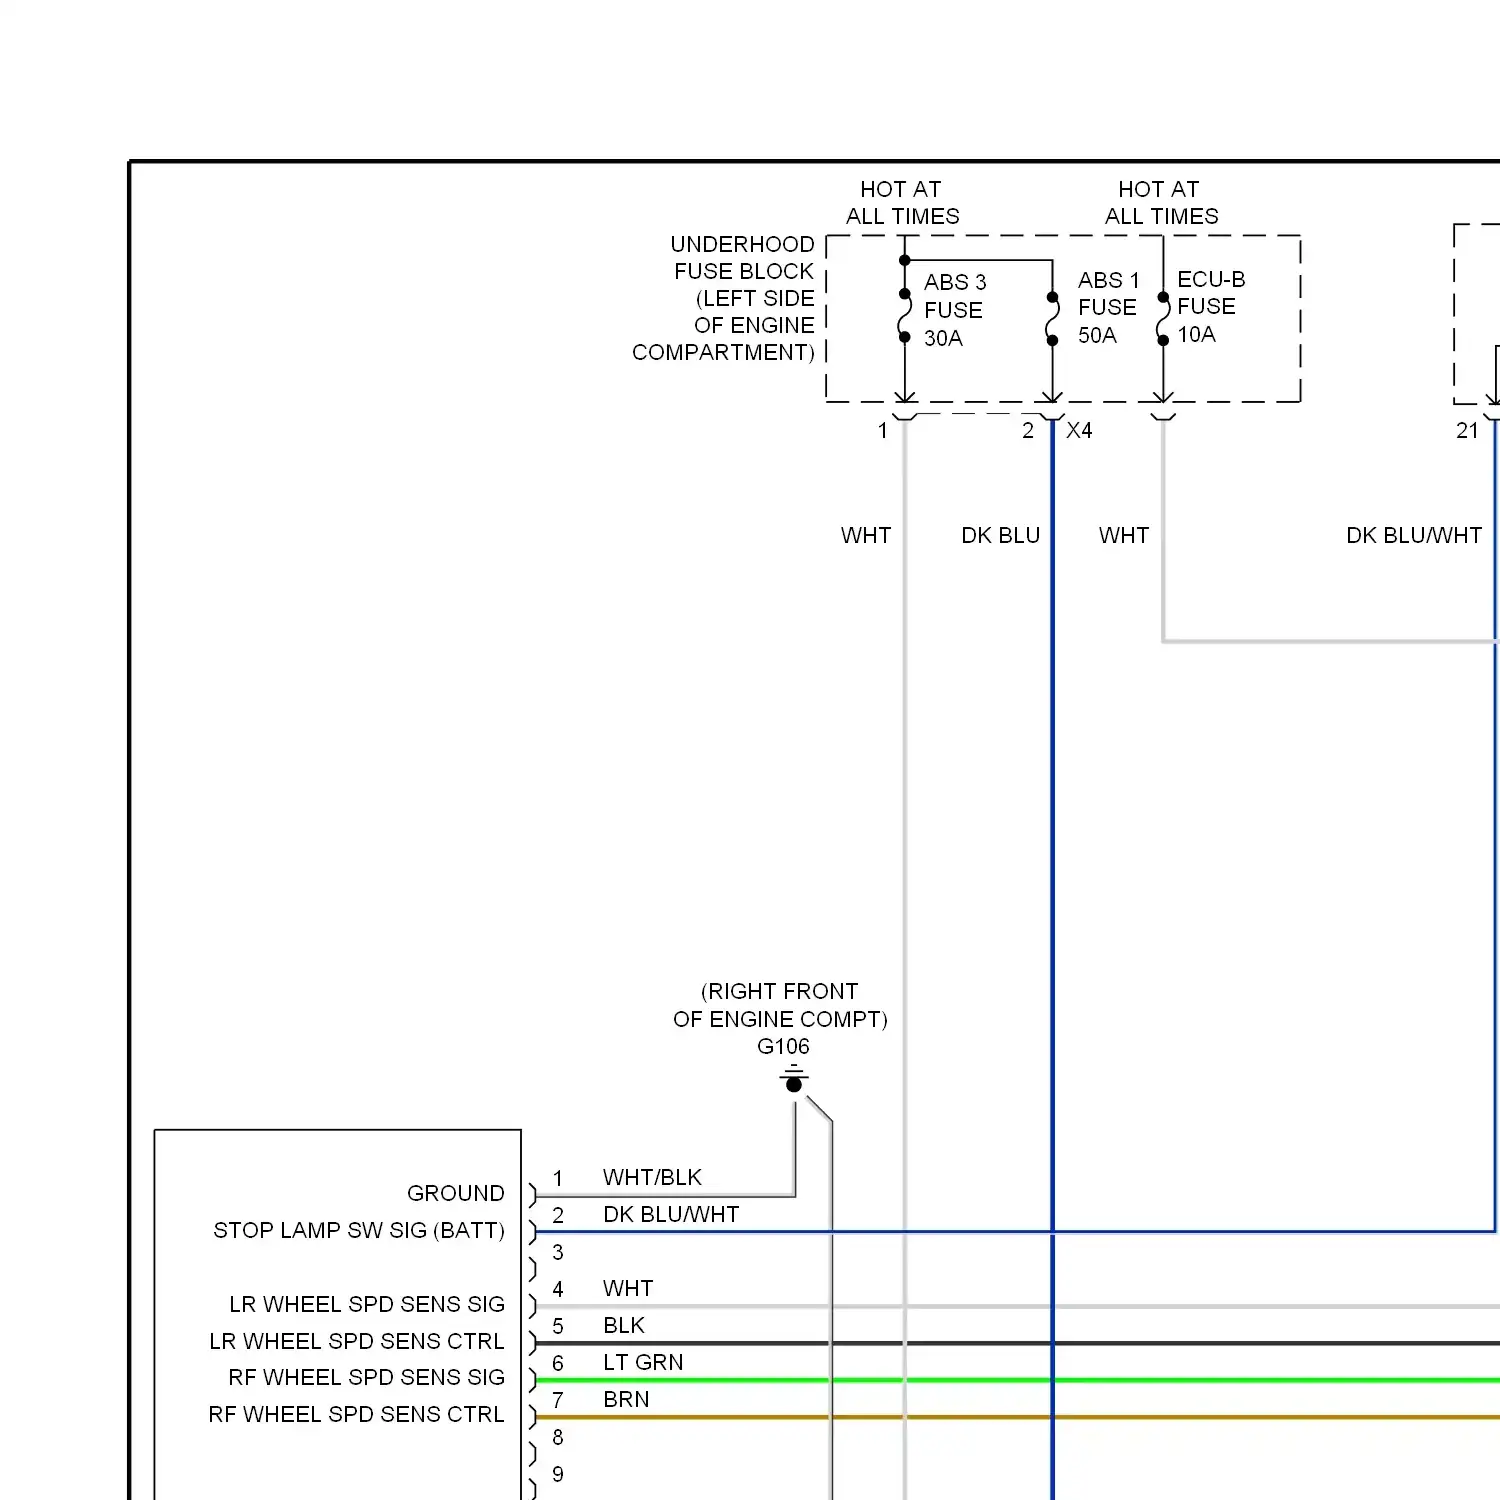Click the DK BLU wire label

point(1000,535)
